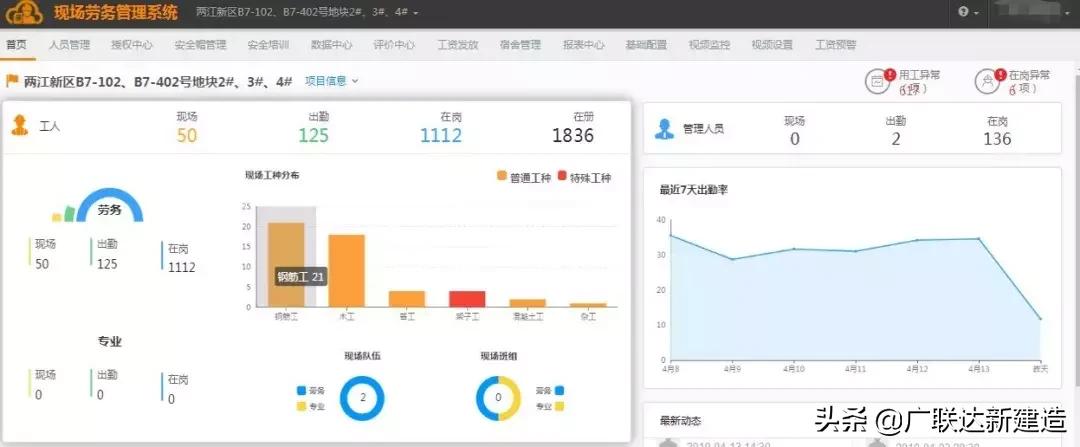Open the 报表中心 tab
Viewport: 1080px width, 447px height.
(583, 45)
